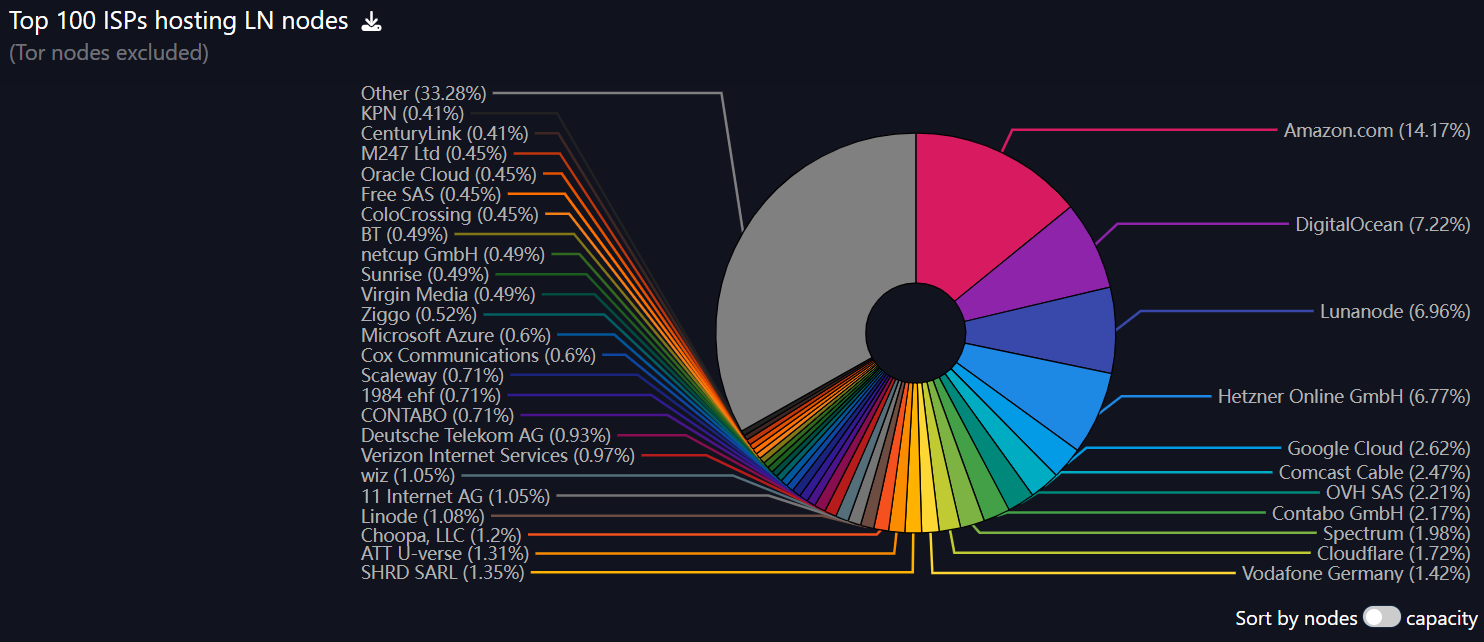Click the ATT U-verse (1.31%) label

click(x=445, y=553)
